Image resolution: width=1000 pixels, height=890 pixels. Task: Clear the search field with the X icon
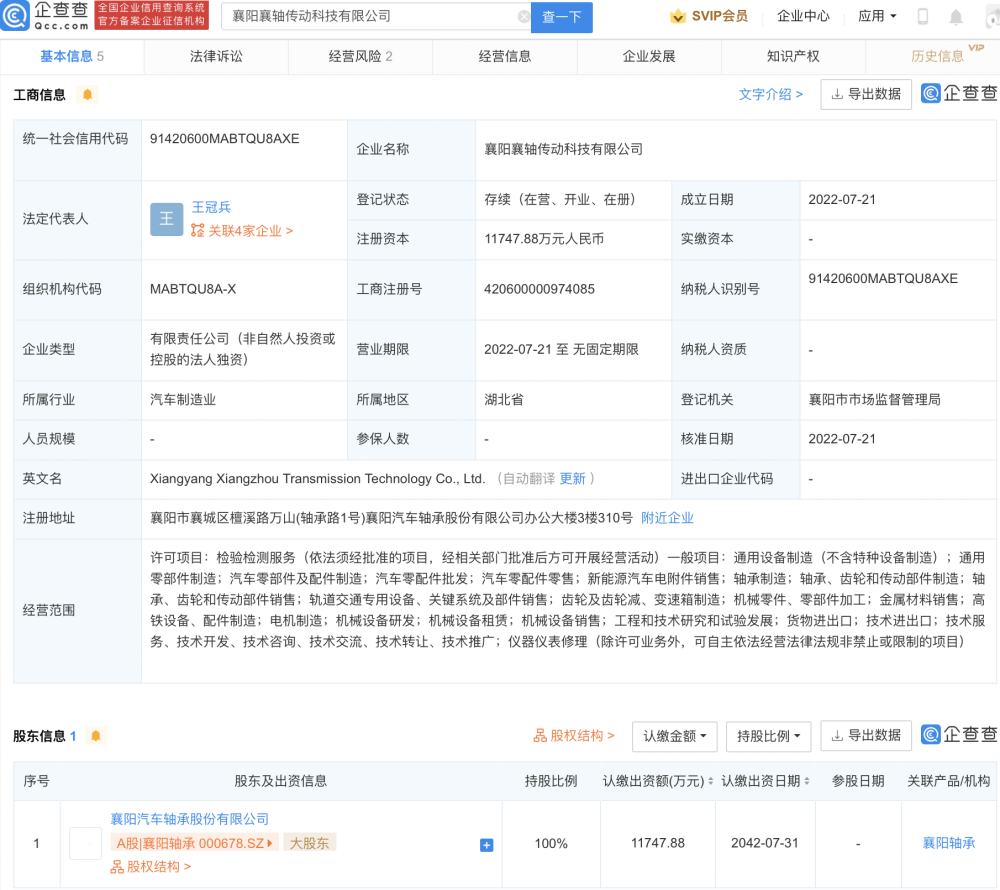[524, 17]
